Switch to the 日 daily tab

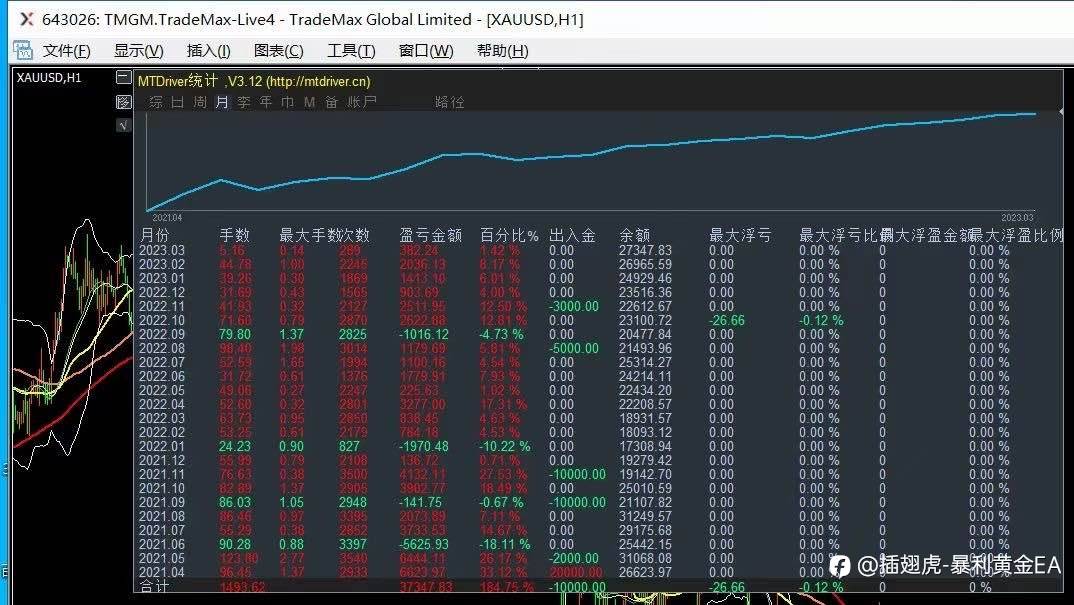click(177, 102)
